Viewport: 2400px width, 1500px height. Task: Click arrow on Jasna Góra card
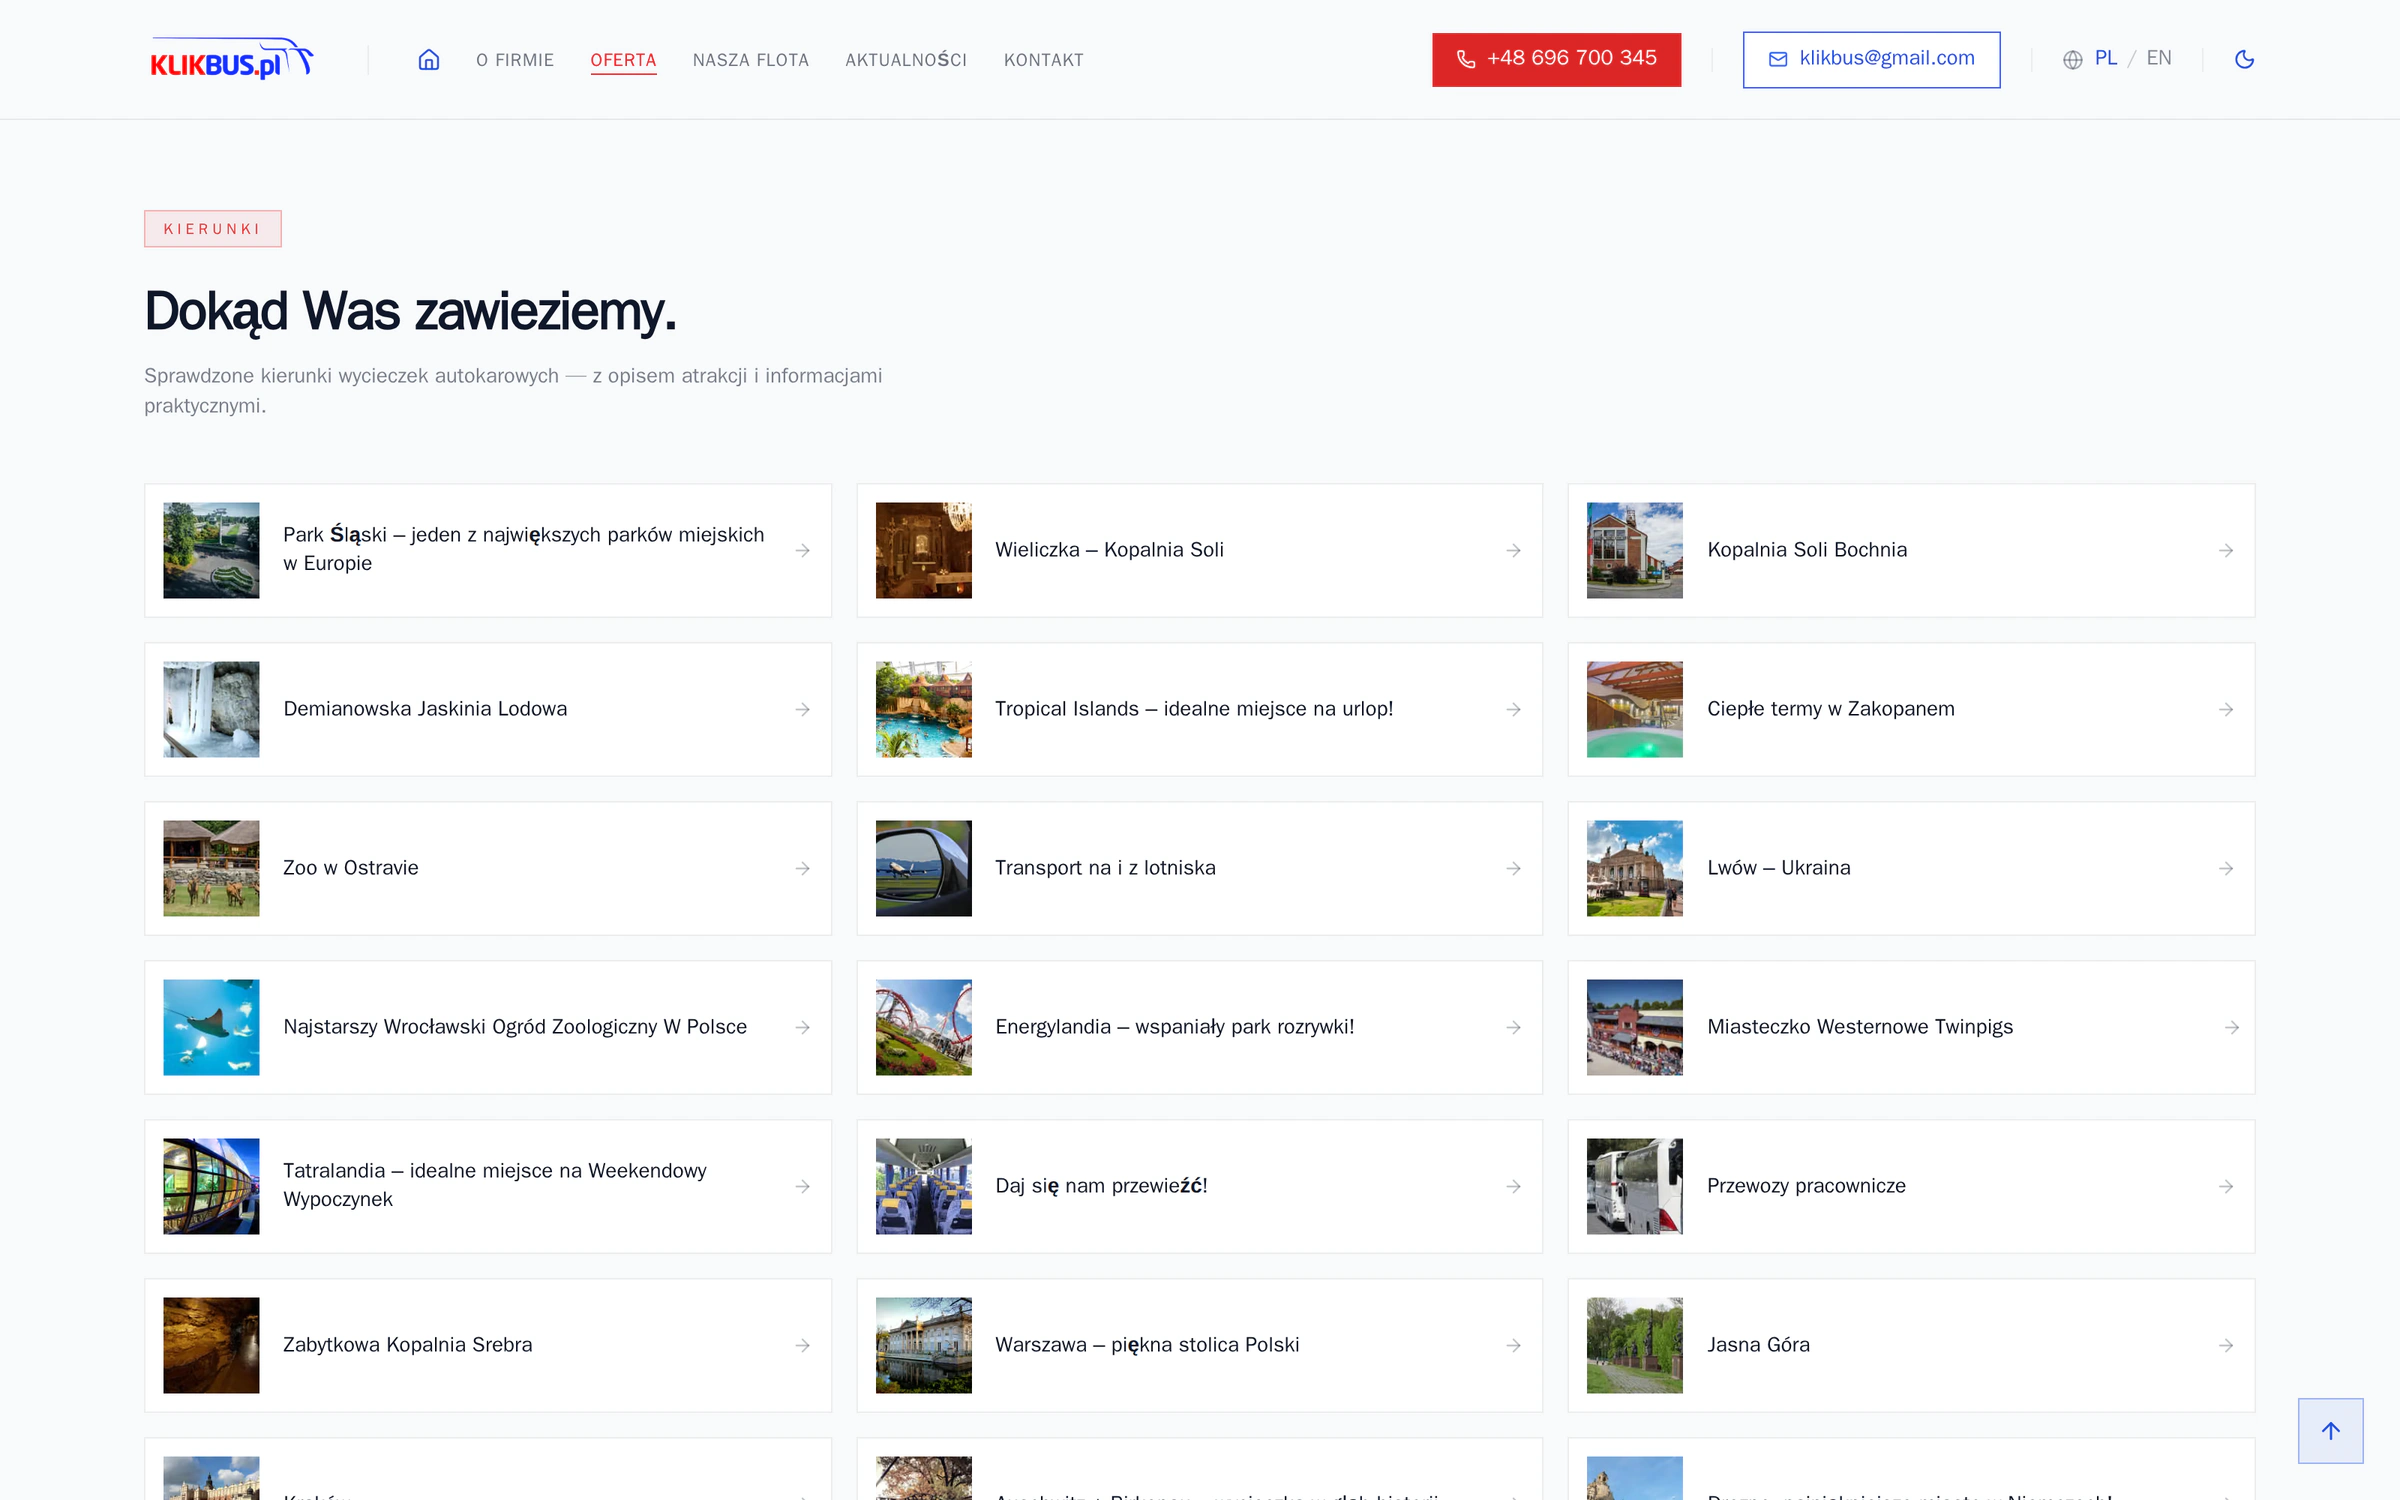(2225, 1346)
